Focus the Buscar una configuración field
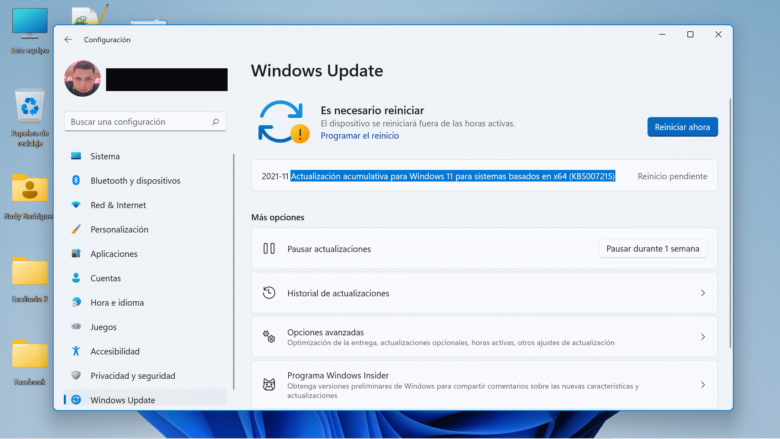 pyautogui.click(x=135, y=122)
